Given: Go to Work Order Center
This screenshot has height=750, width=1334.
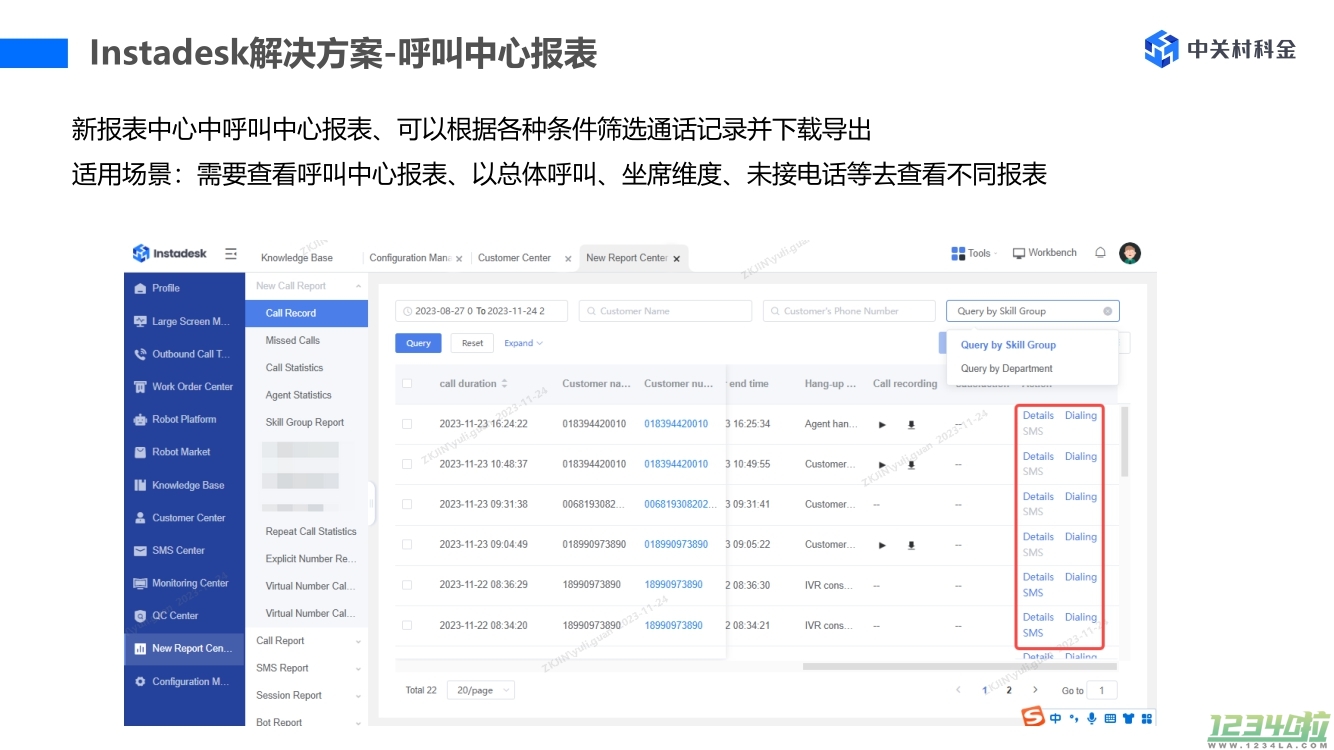Looking at the screenshot, I should [x=184, y=387].
